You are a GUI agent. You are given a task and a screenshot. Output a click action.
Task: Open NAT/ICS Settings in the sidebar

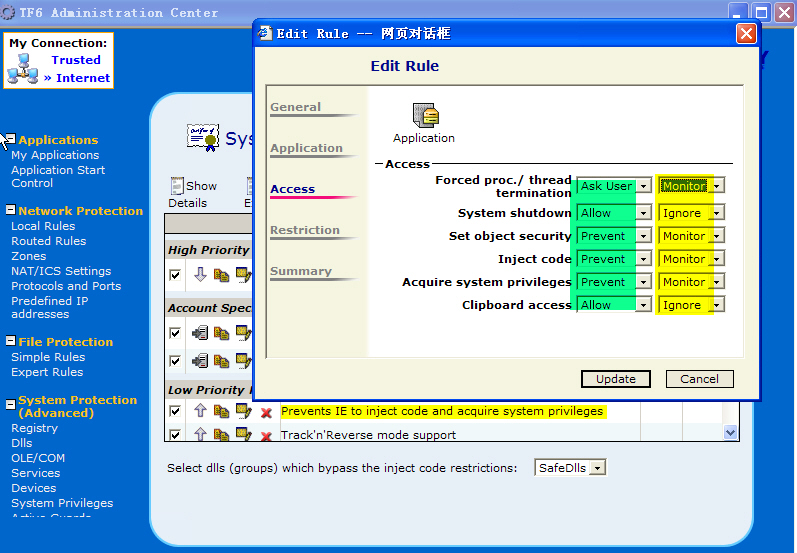pyautogui.click(x=61, y=271)
